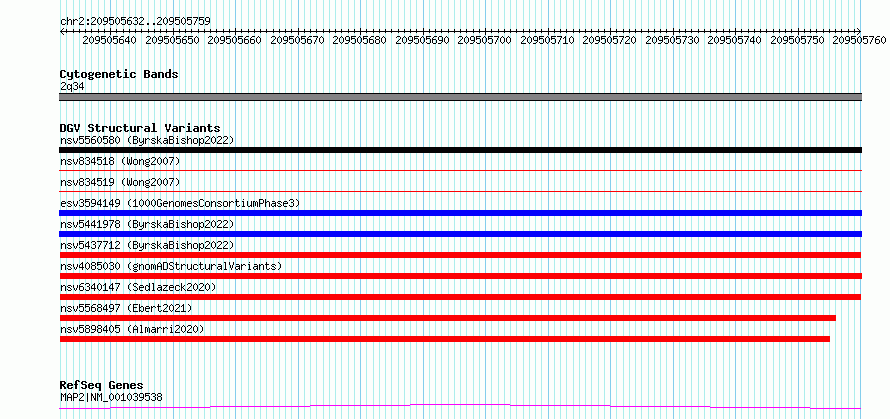Select the nsv5568497 Ebert2021 red bar

pyautogui.click(x=448, y=318)
